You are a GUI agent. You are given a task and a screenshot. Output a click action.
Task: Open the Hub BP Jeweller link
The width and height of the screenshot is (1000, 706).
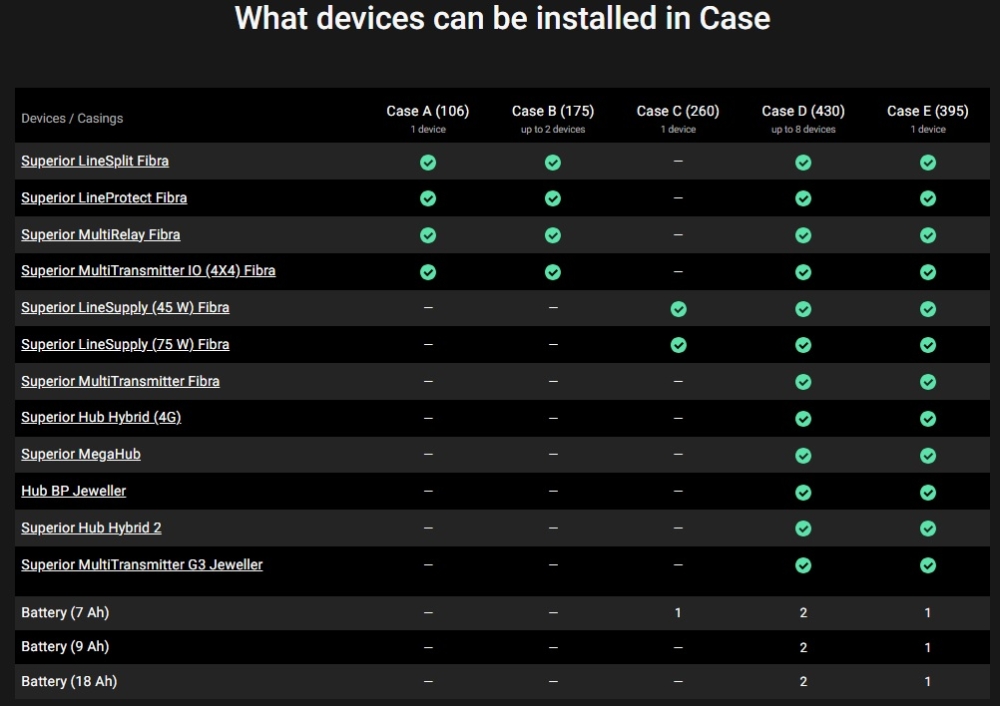(73, 491)
